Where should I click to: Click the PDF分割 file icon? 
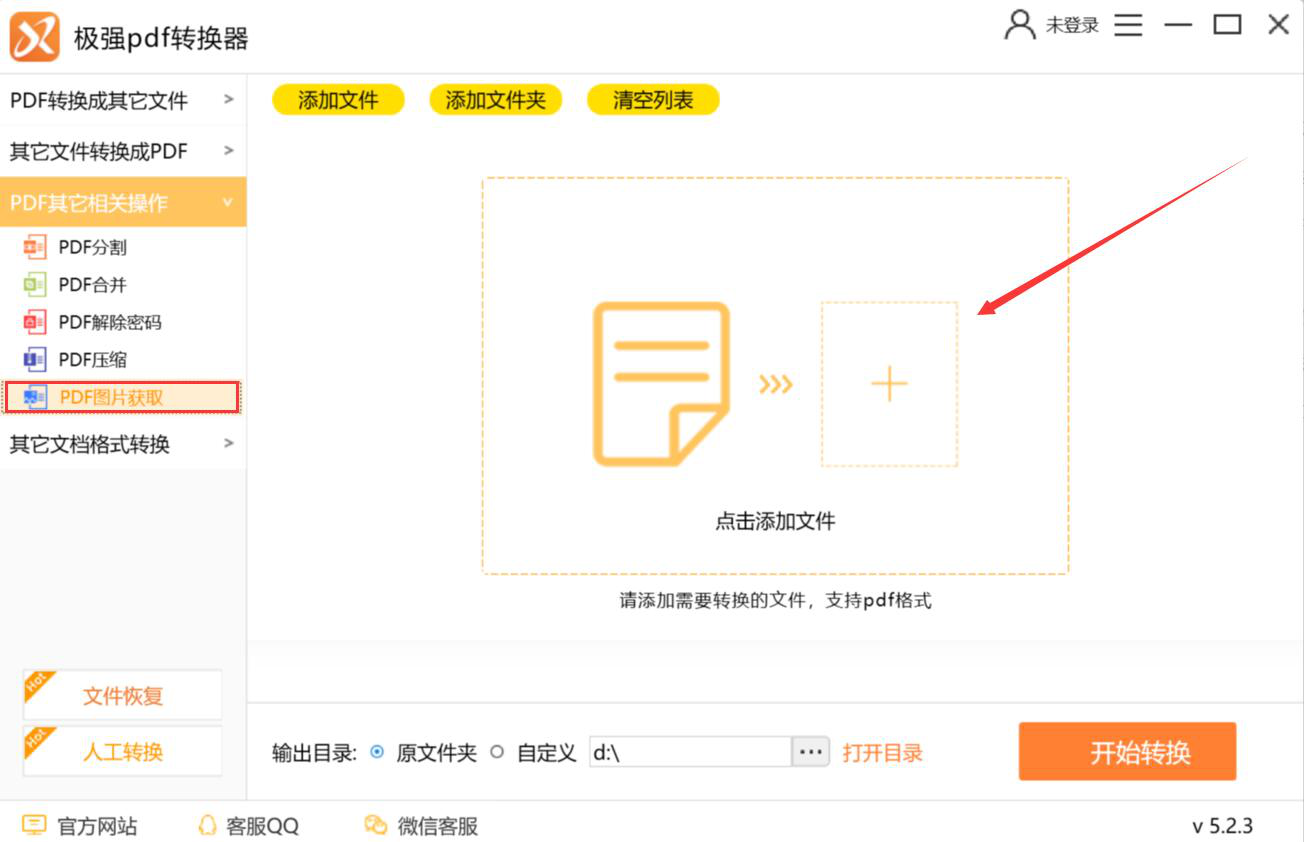[35, 247]
